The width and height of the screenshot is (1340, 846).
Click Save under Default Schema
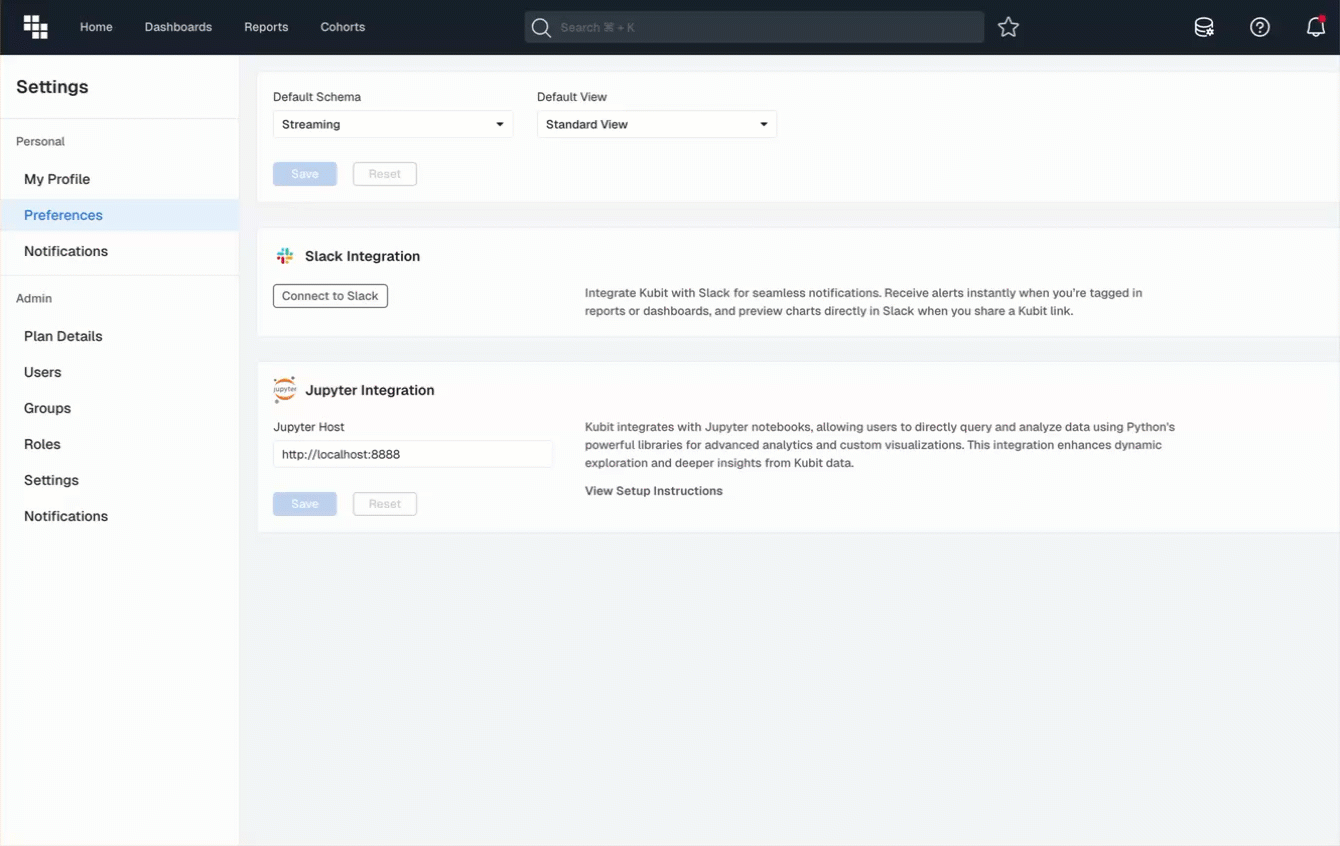click(305, 174)
